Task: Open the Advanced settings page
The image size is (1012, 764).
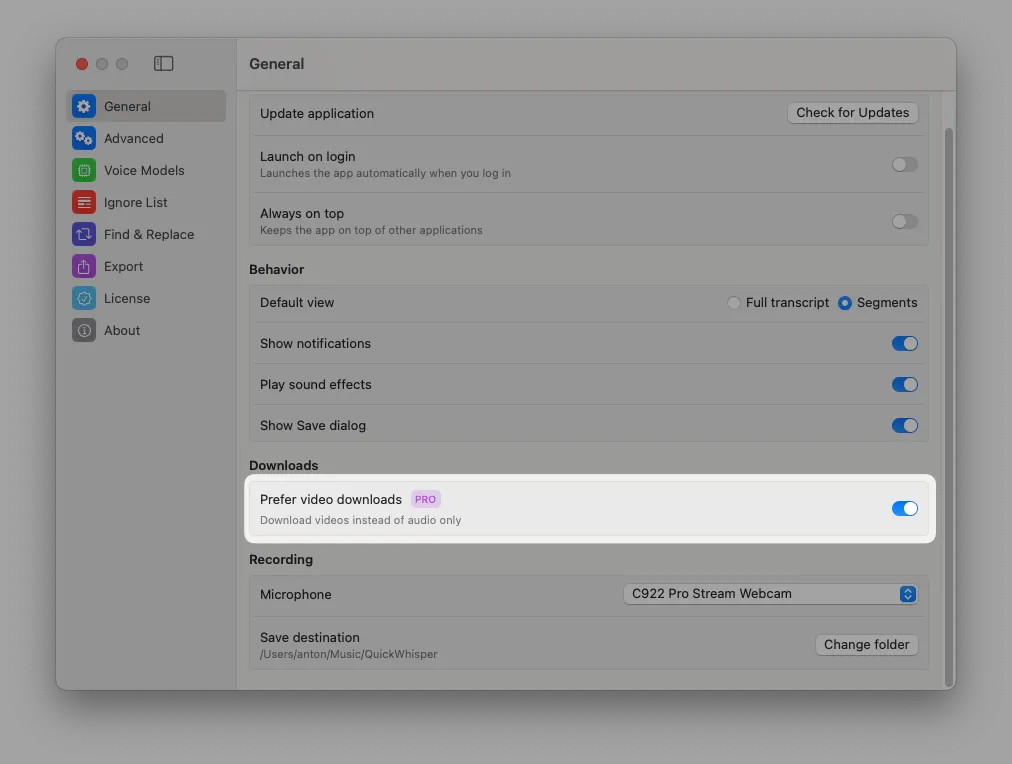Action: 147,138
